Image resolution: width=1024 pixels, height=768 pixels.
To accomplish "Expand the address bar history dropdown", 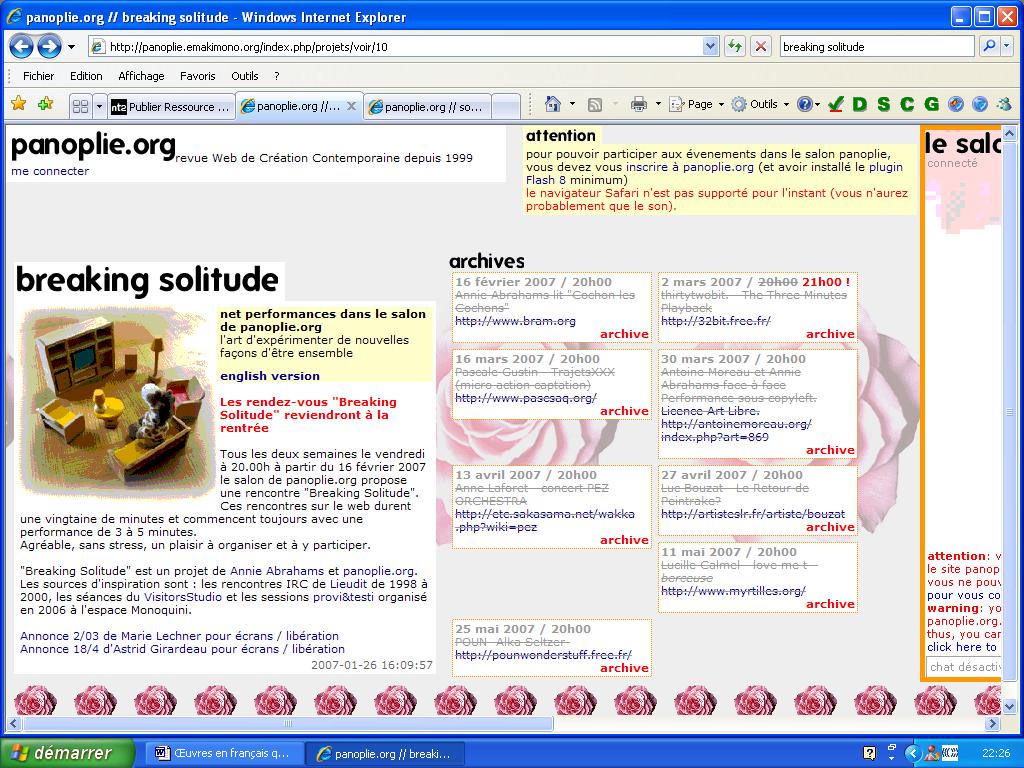I will tap(711, 46).
